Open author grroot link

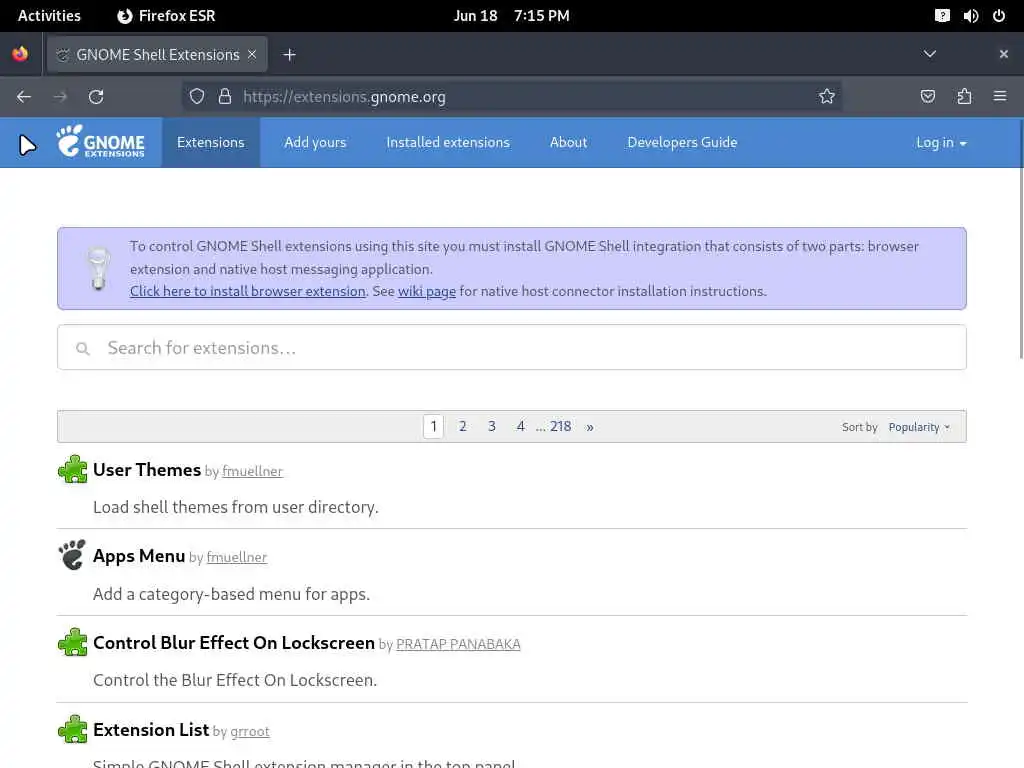coord(249,731)
